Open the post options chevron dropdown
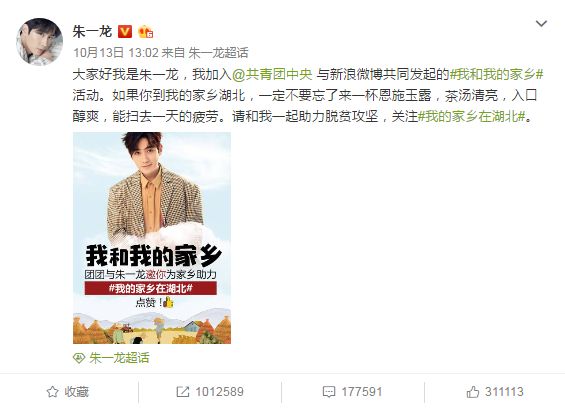Image resolution: width=565 pixels, height=409 pixels. point(541,24)
